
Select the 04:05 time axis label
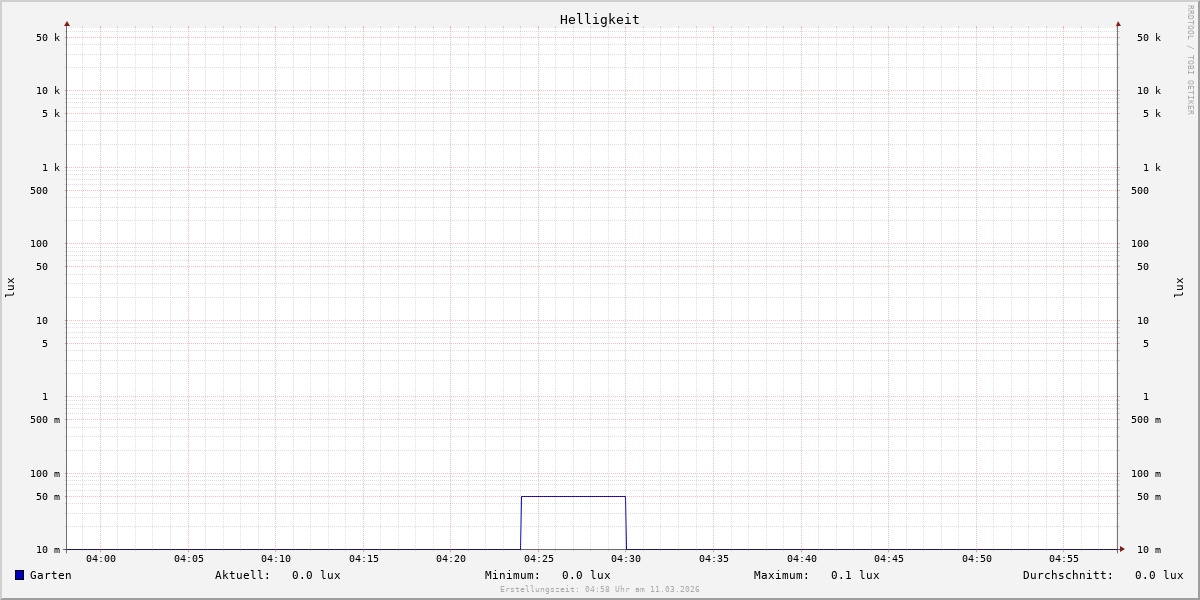[189, 559]
